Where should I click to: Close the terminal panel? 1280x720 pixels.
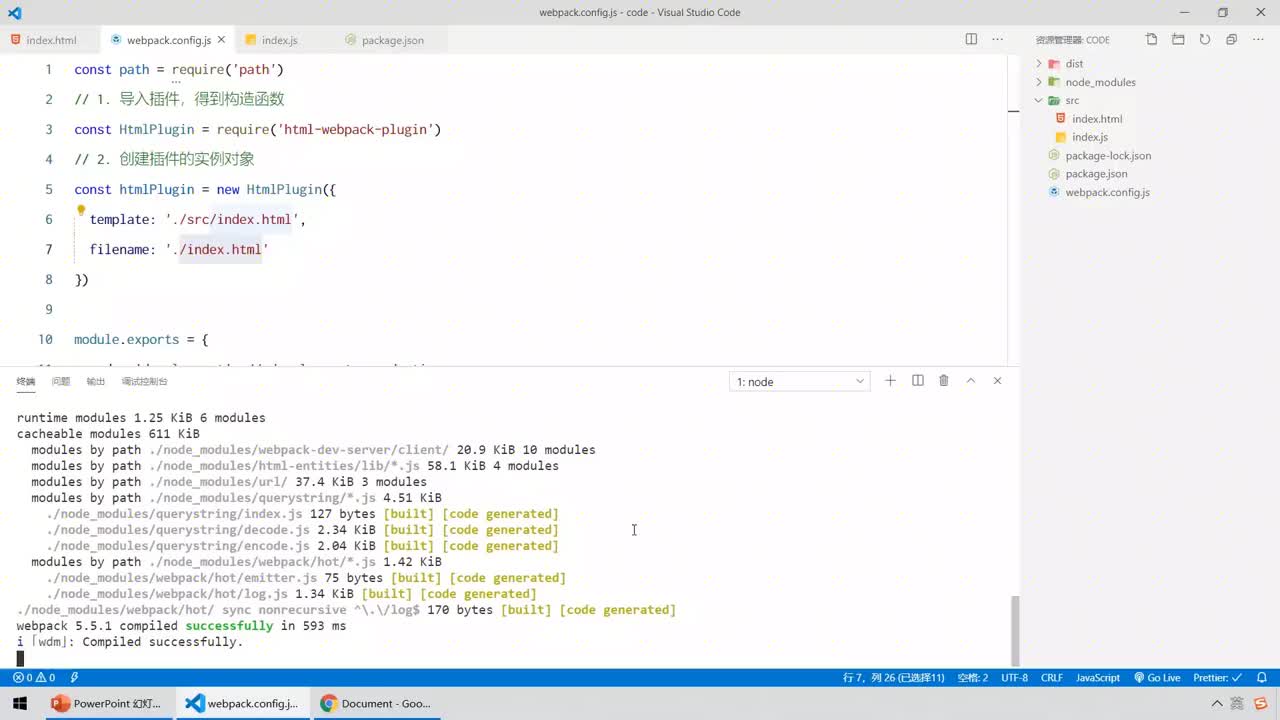[x=997, y=381]
